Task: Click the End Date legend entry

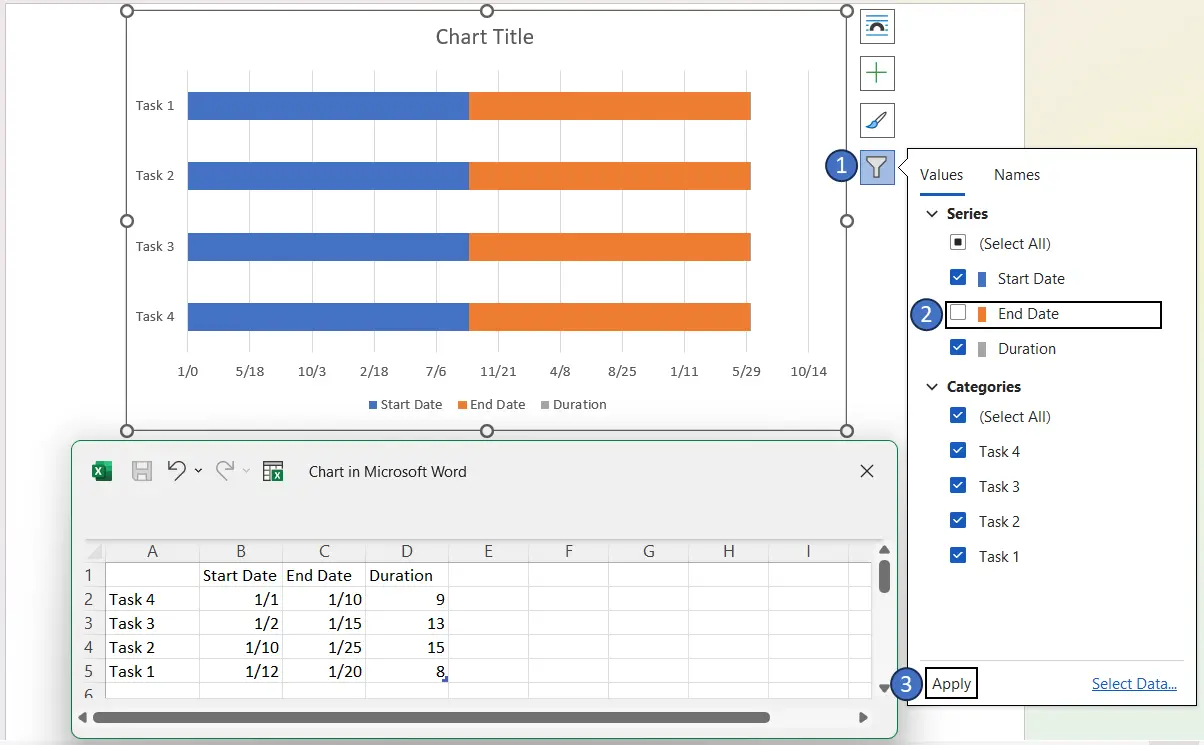Action: point(491,405)
